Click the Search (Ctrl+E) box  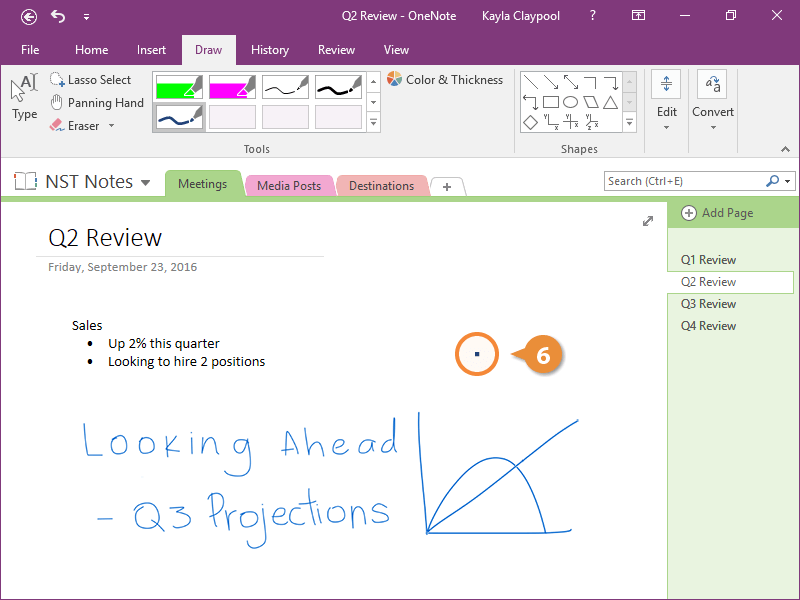[684, 181]
